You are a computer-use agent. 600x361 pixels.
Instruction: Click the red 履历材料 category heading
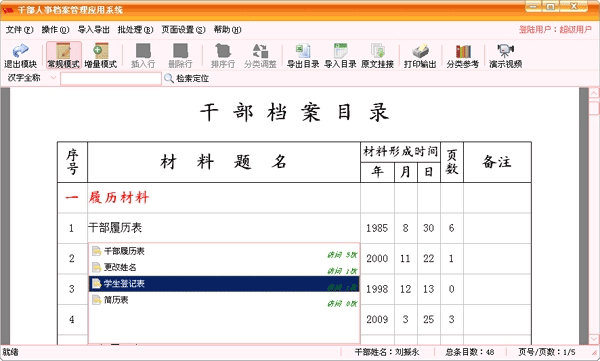pos(119,198)
